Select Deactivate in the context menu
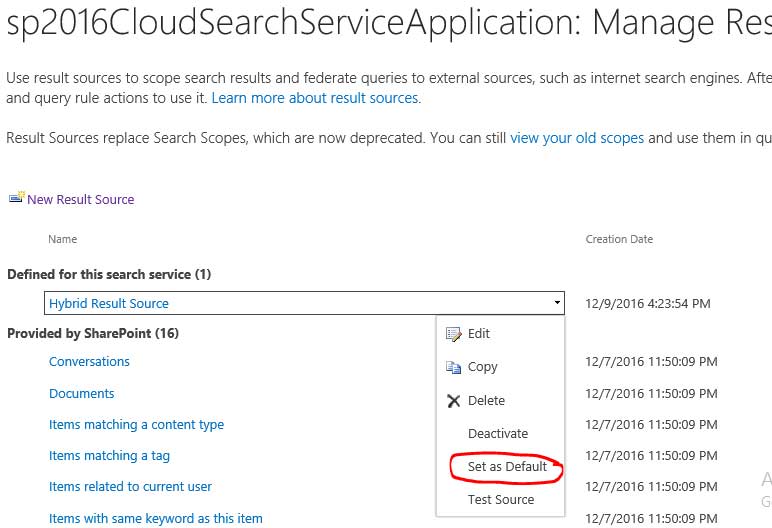 coord(498,433)
